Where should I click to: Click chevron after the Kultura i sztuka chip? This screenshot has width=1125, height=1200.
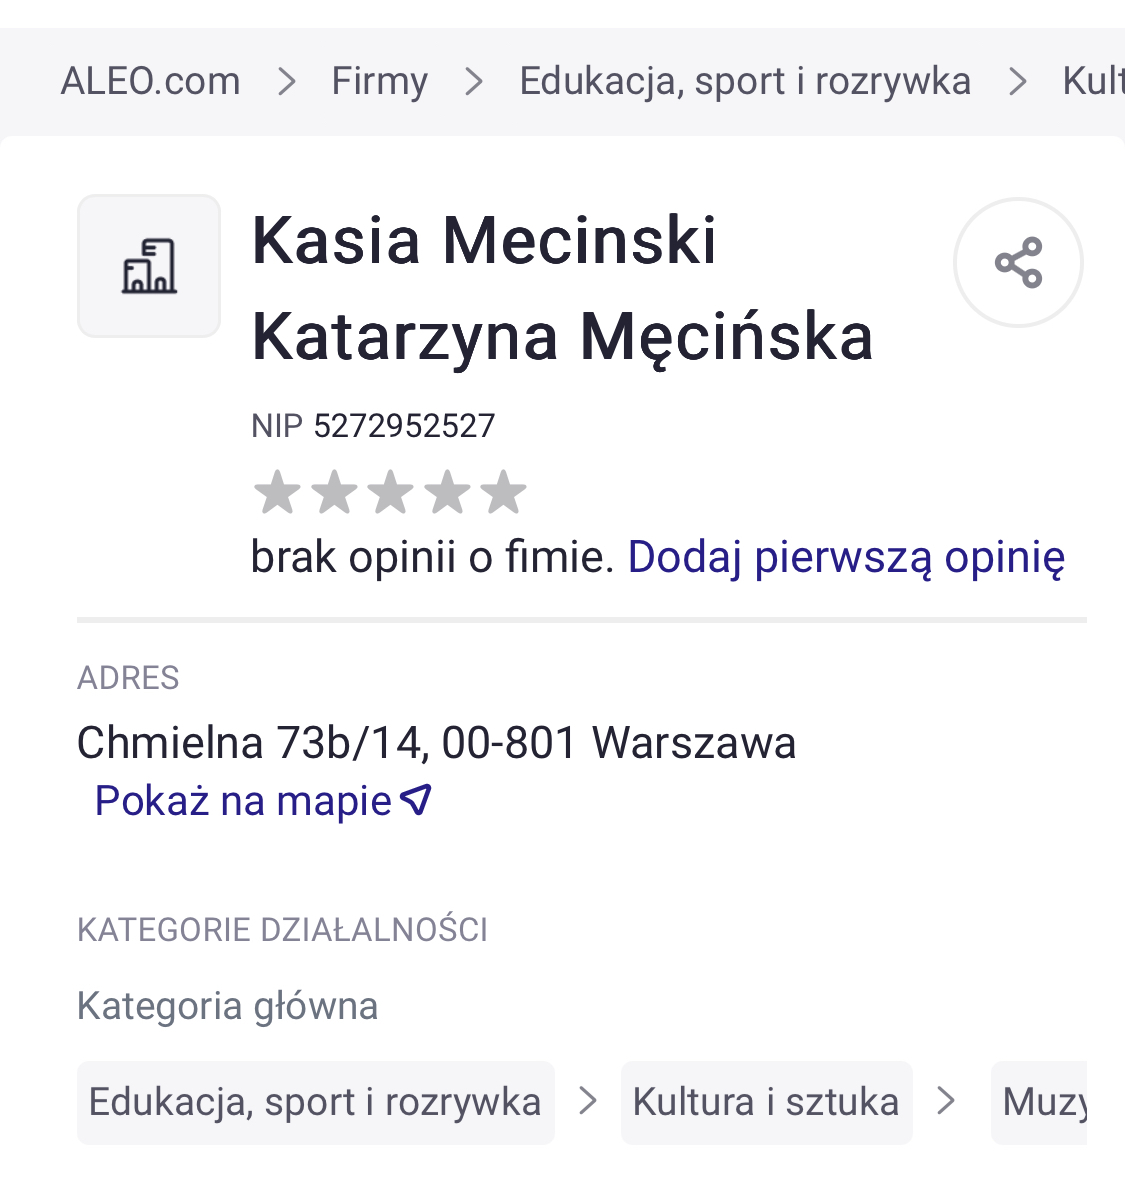pos(946,1102)
